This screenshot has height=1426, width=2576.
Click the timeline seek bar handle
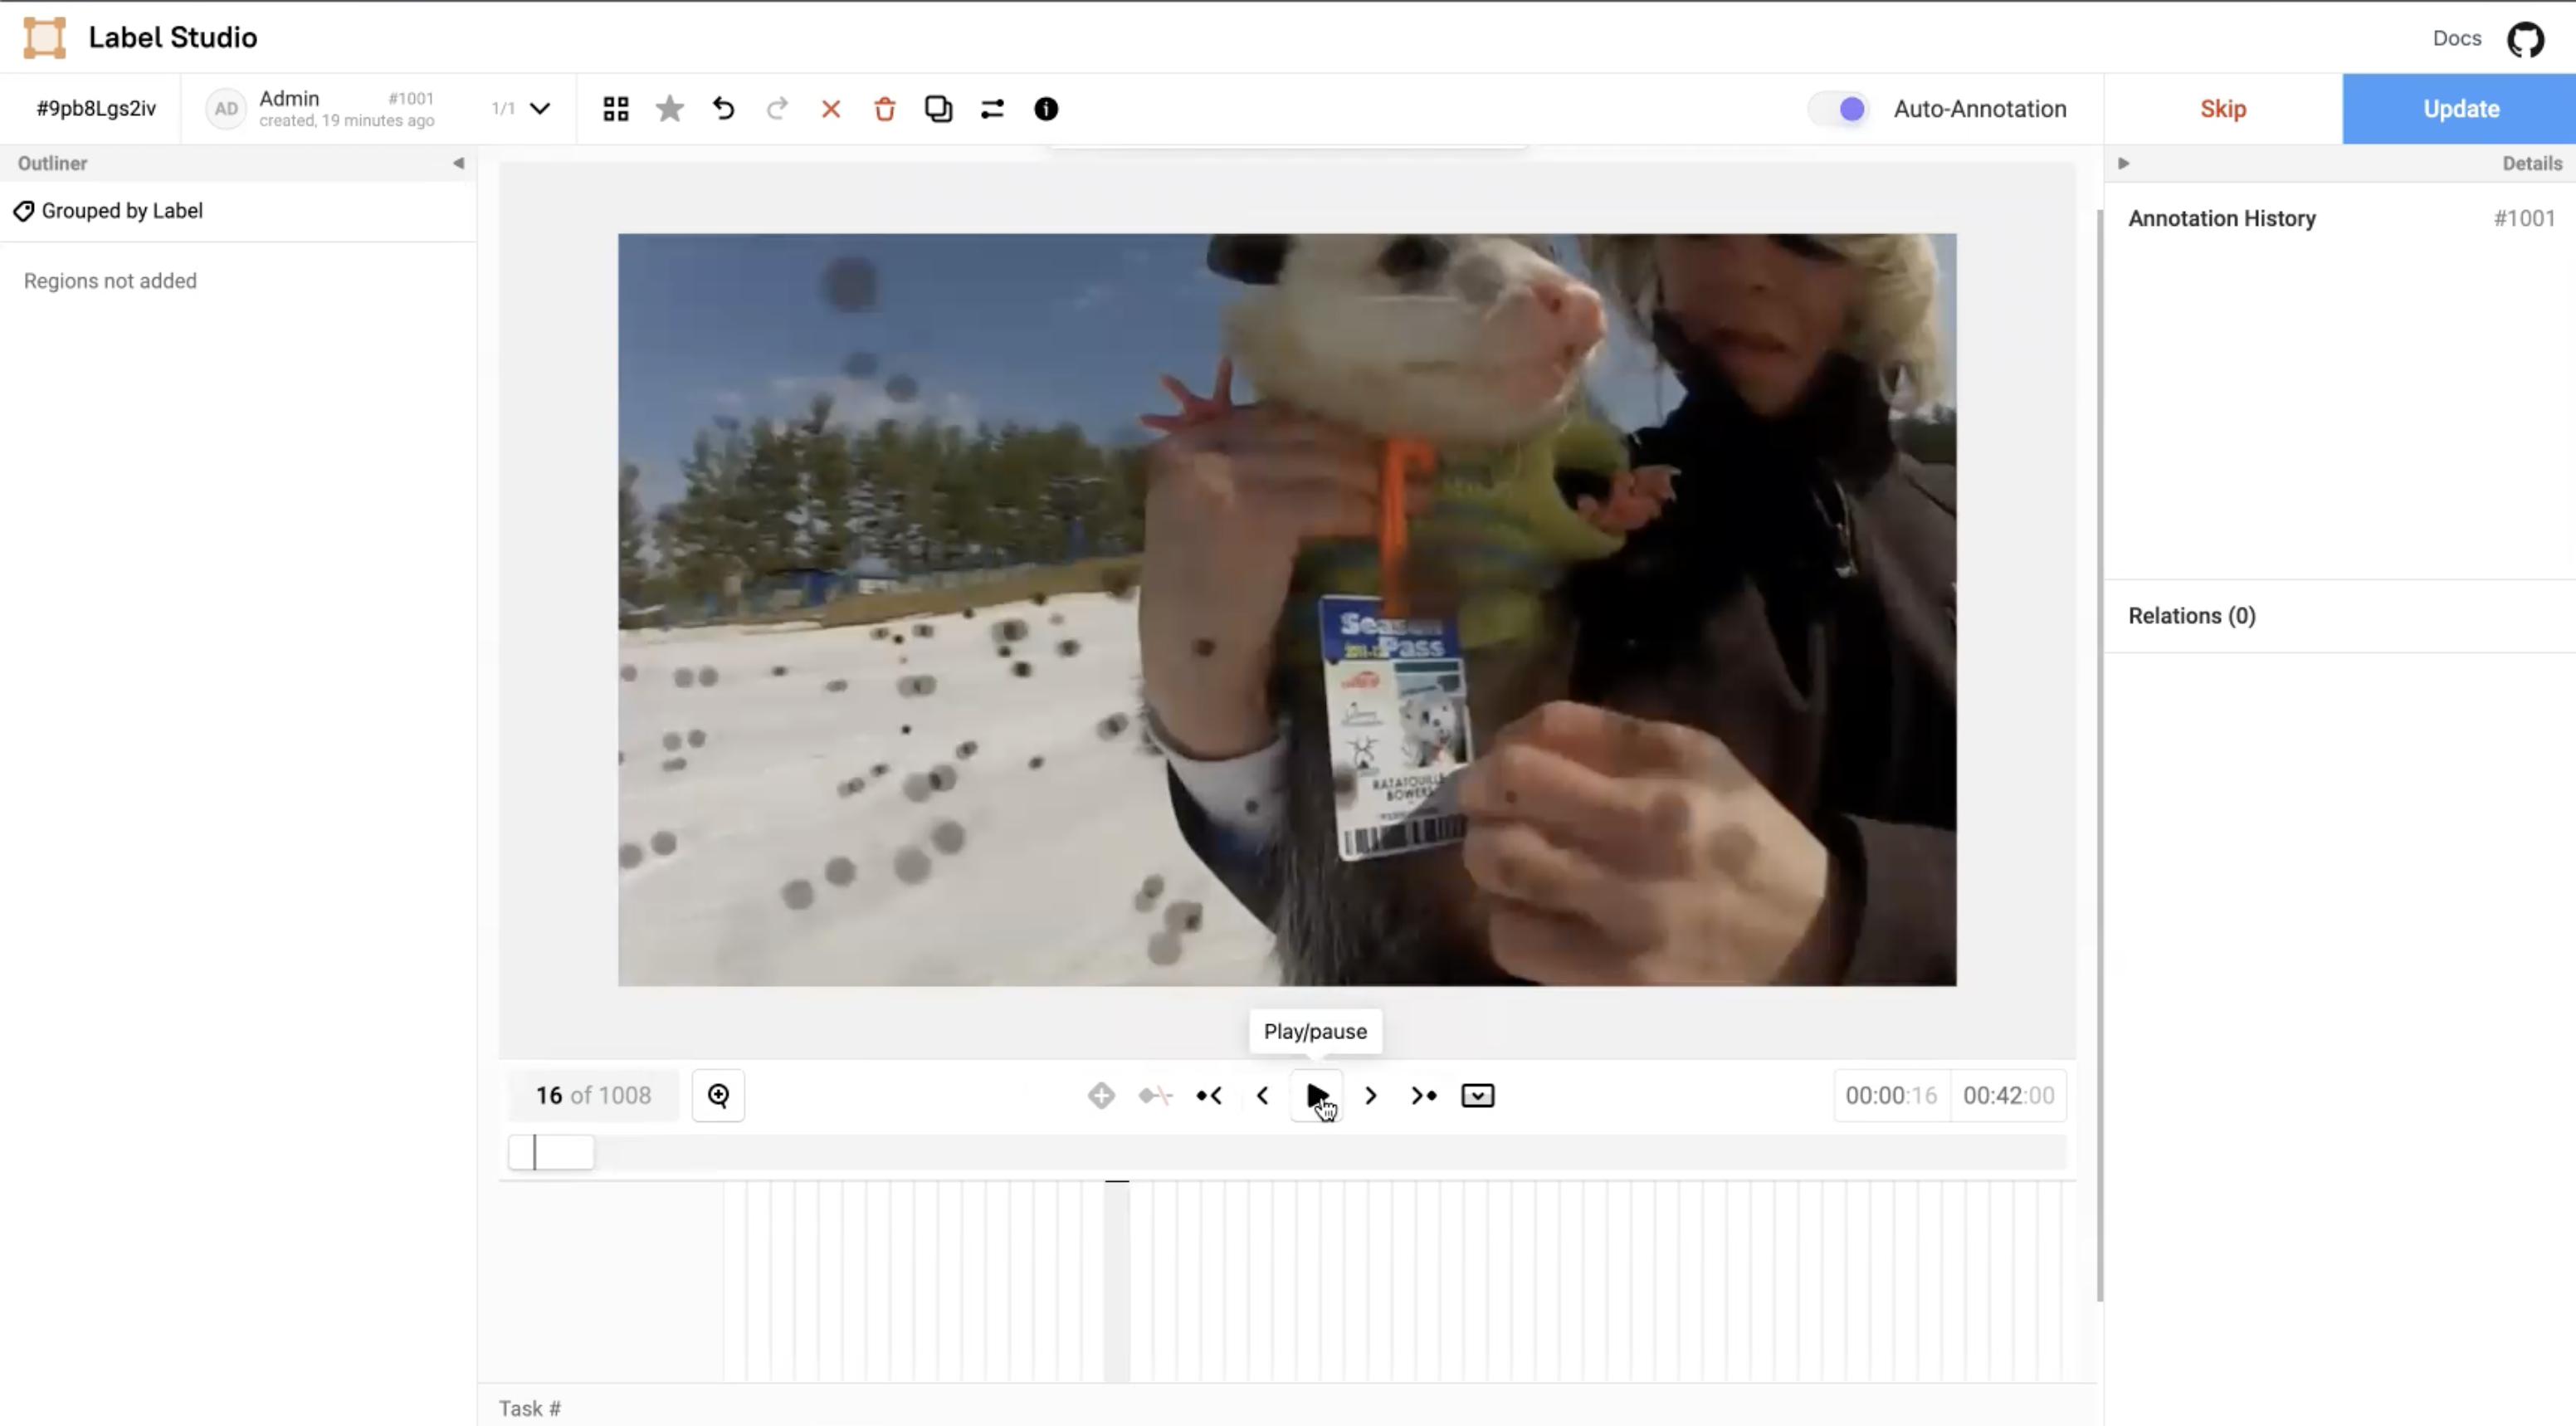(x=551, y=1153)
